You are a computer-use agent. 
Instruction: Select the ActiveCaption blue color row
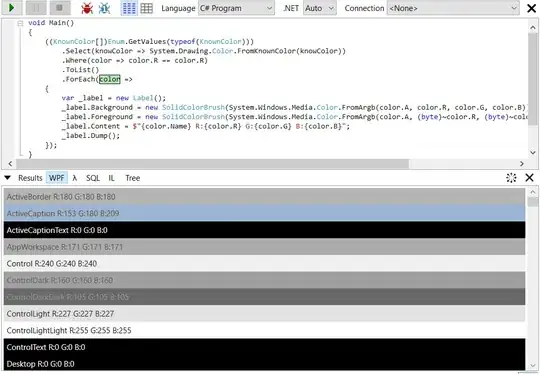pos(264,213)
